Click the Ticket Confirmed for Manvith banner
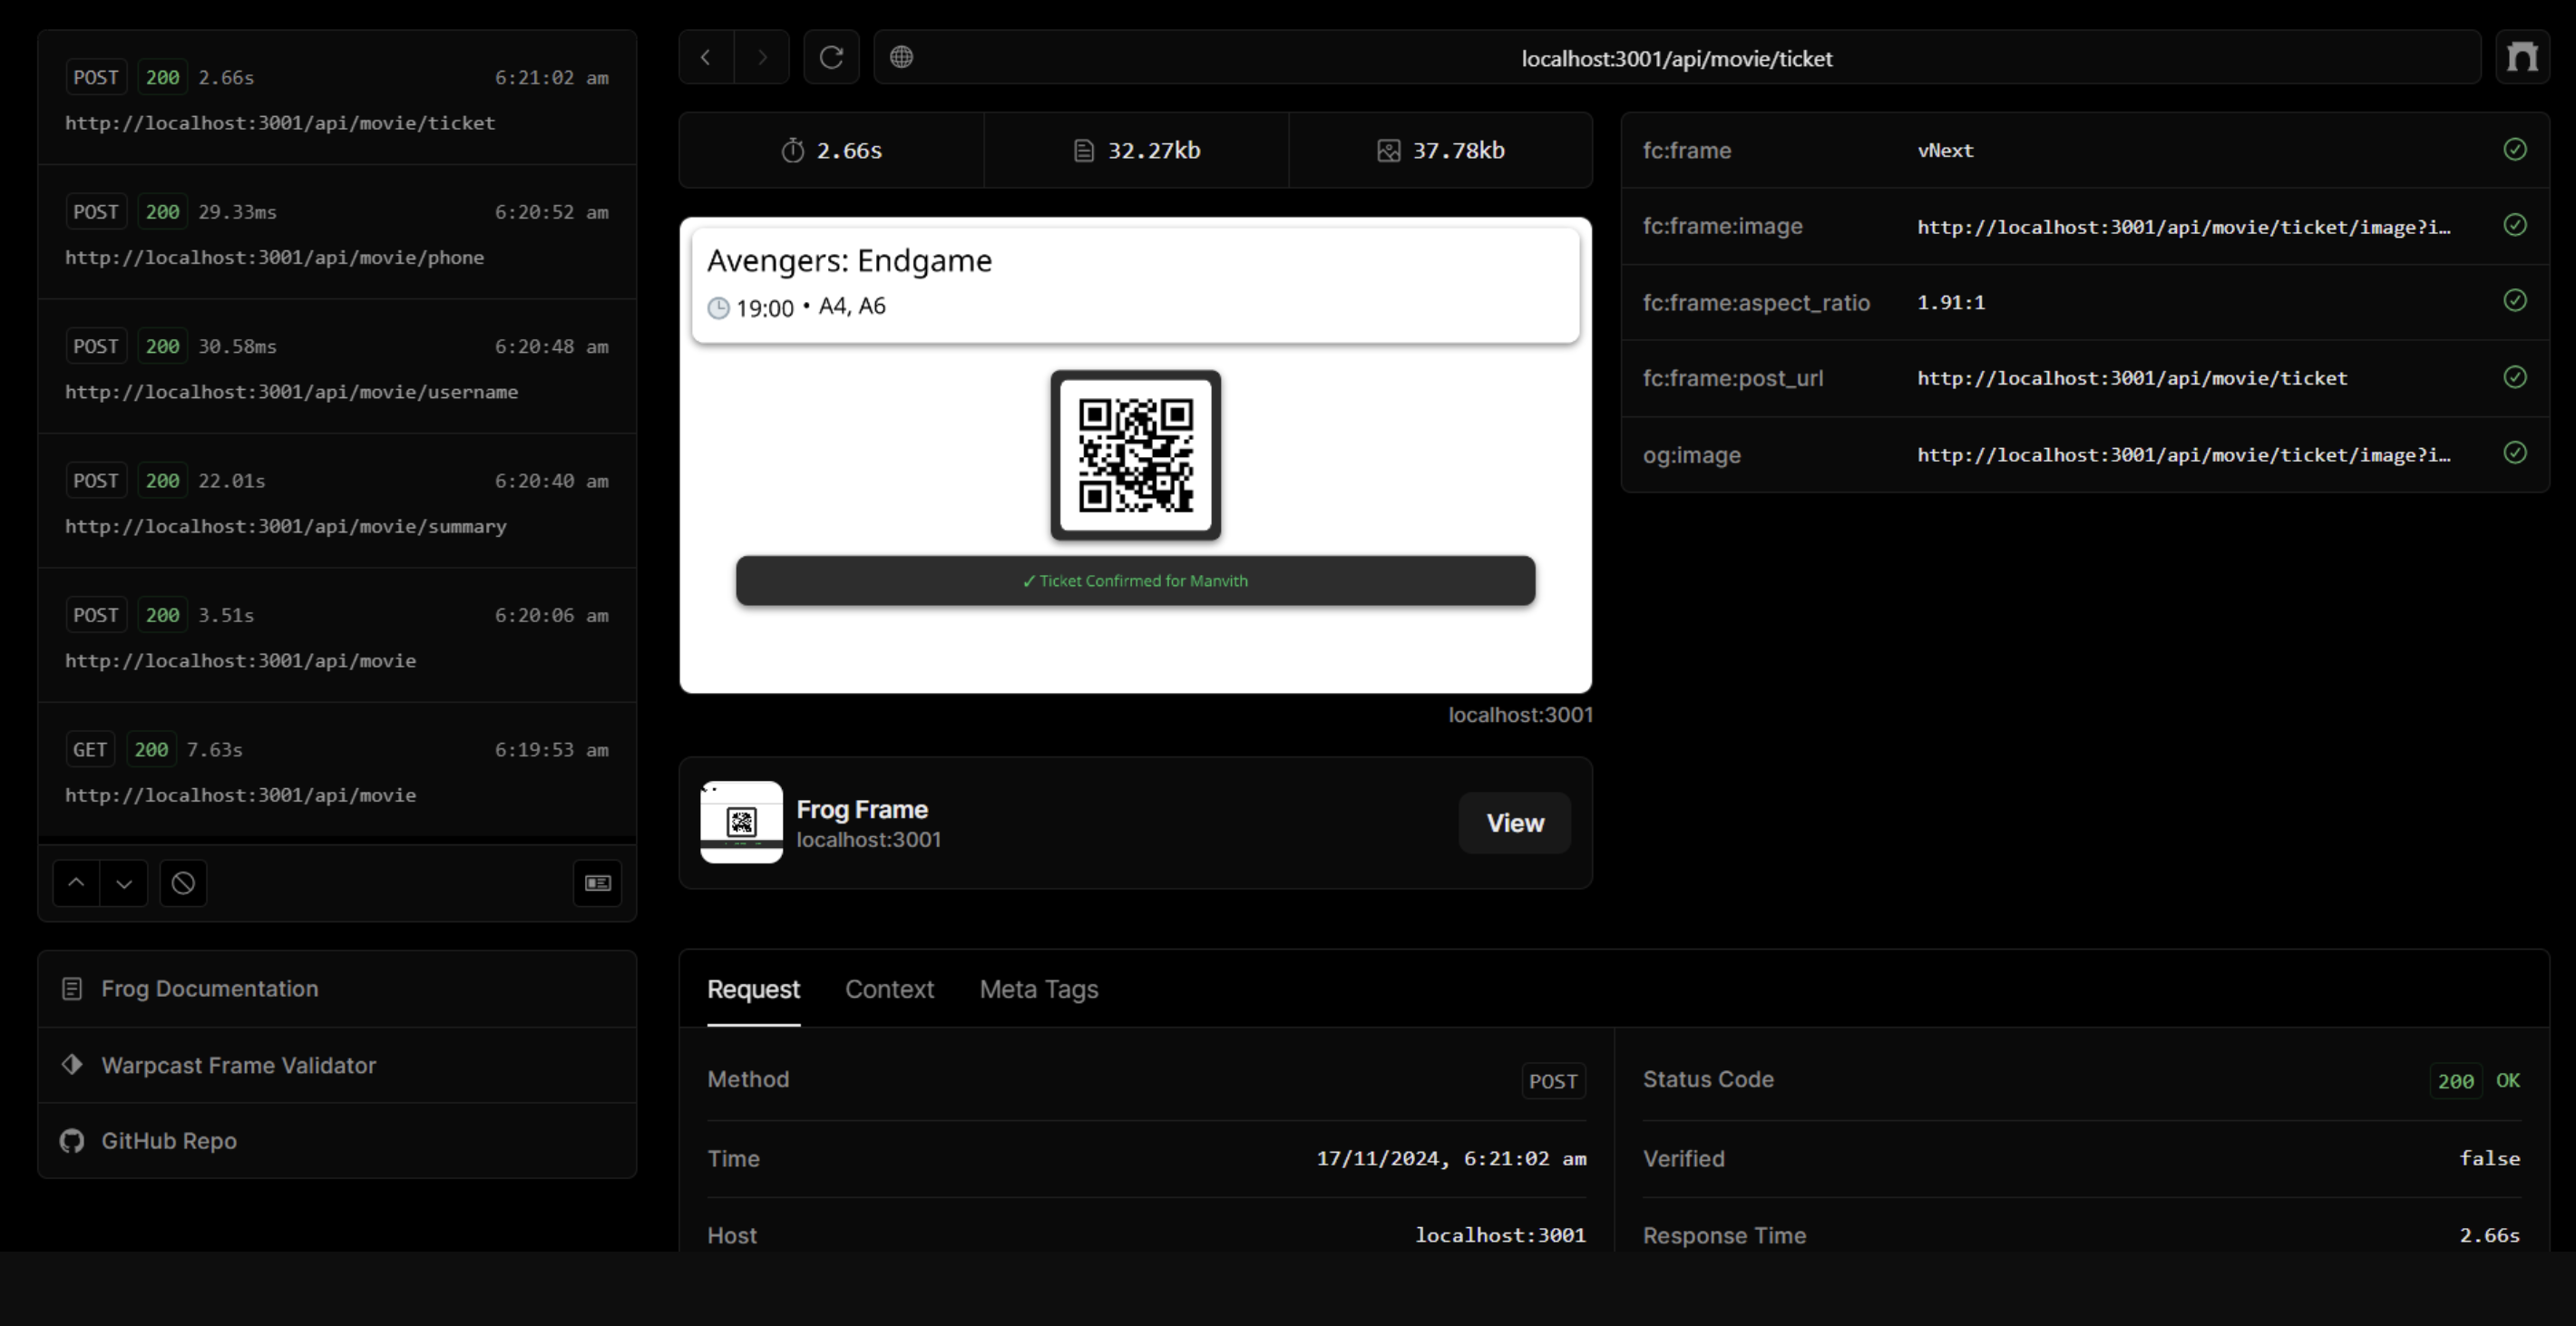The height and width of the screenshot is (1326, 2576). [x=1135, y=581]
